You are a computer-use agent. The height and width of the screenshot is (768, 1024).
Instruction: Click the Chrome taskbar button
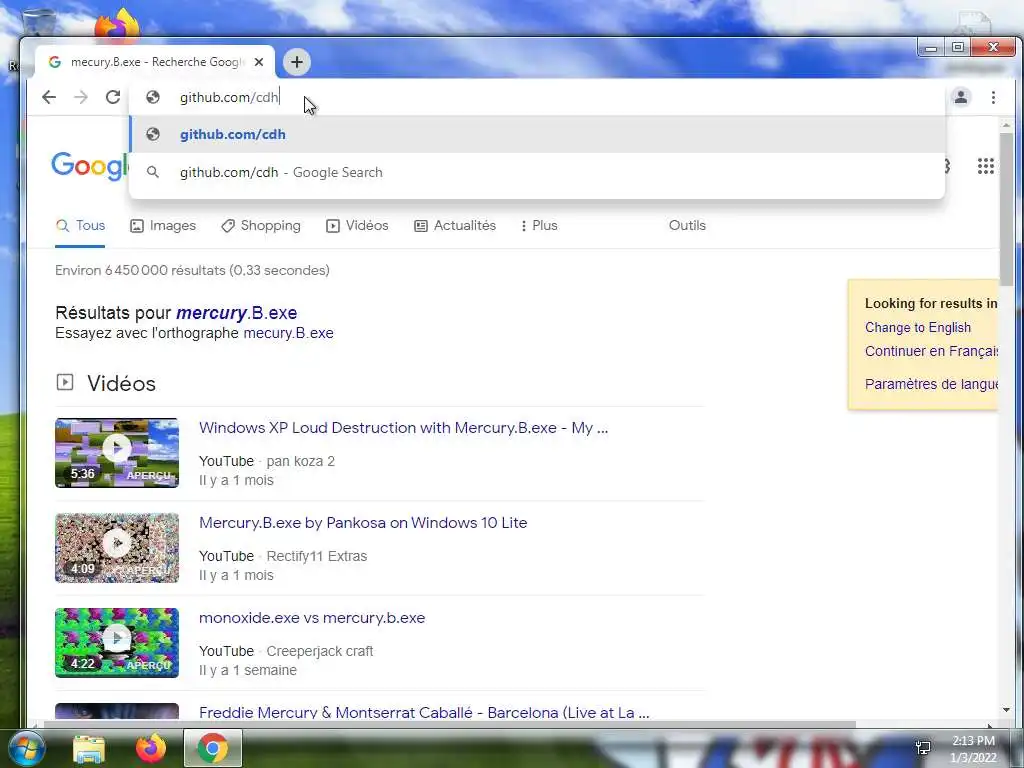coord(213,748)
